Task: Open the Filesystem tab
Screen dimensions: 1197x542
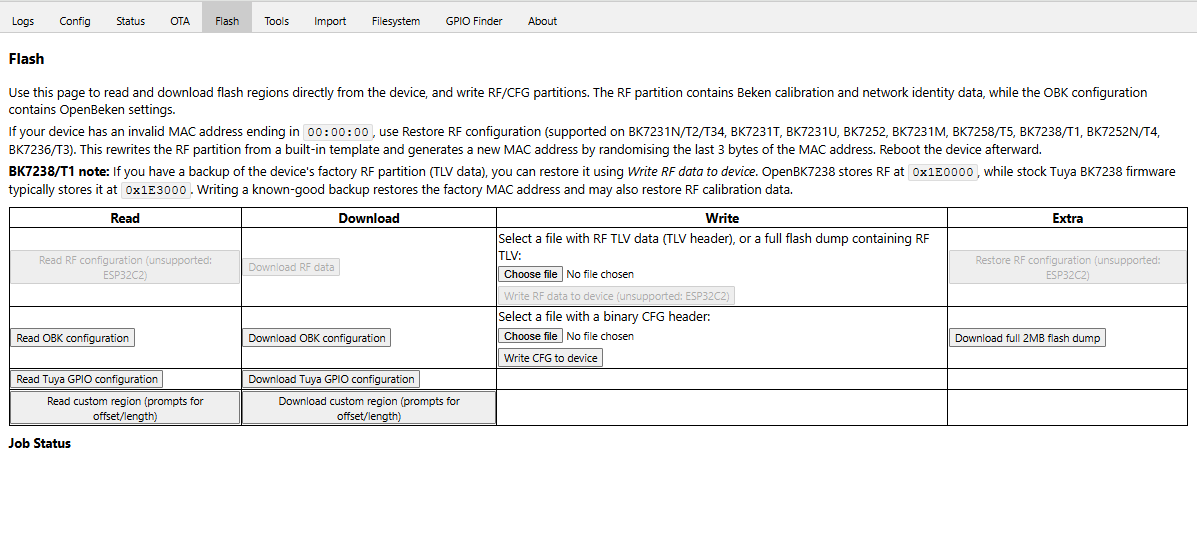Action: [395, 21]
